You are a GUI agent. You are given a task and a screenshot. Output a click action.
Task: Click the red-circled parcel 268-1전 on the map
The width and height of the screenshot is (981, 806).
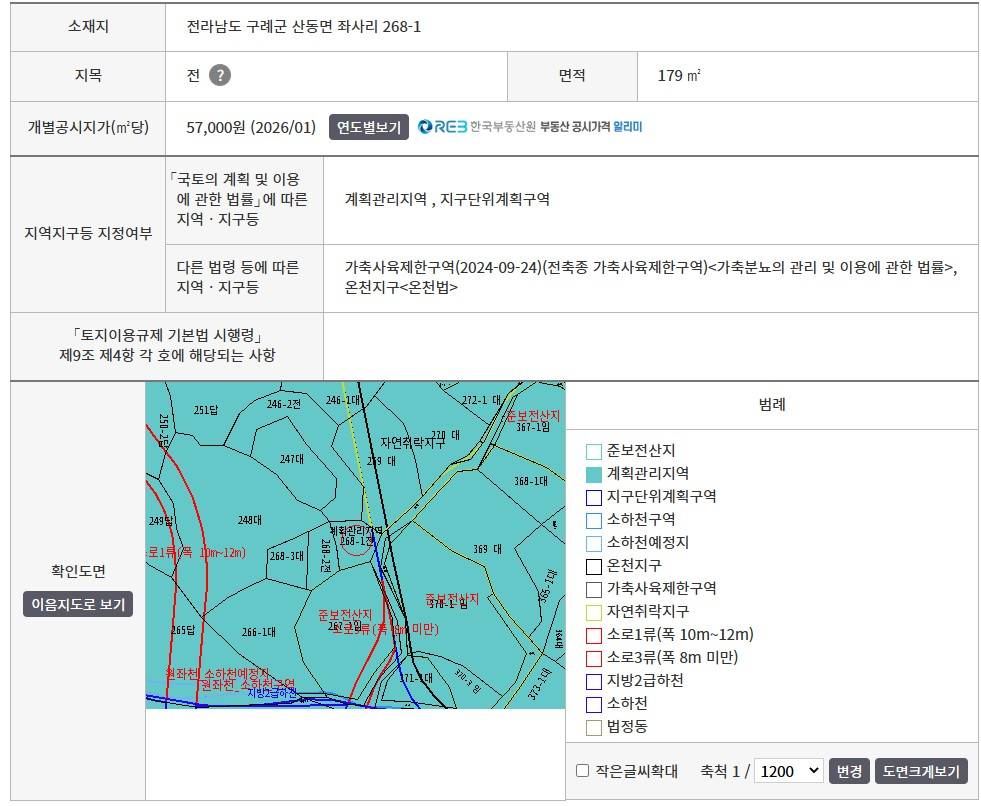coord(357,542)
